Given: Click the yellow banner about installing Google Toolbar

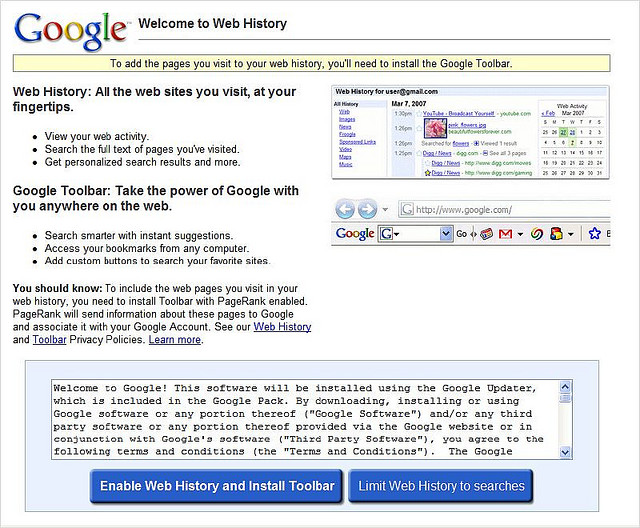Looking at the screenshot, I should (x=311, y=63).
